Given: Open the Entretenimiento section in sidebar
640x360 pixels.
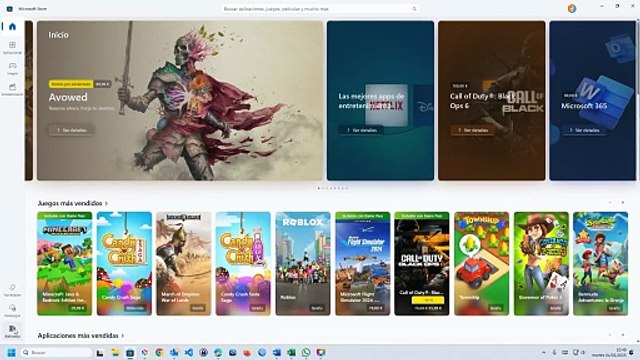Looking at the screenshot, I should point(12,89).
